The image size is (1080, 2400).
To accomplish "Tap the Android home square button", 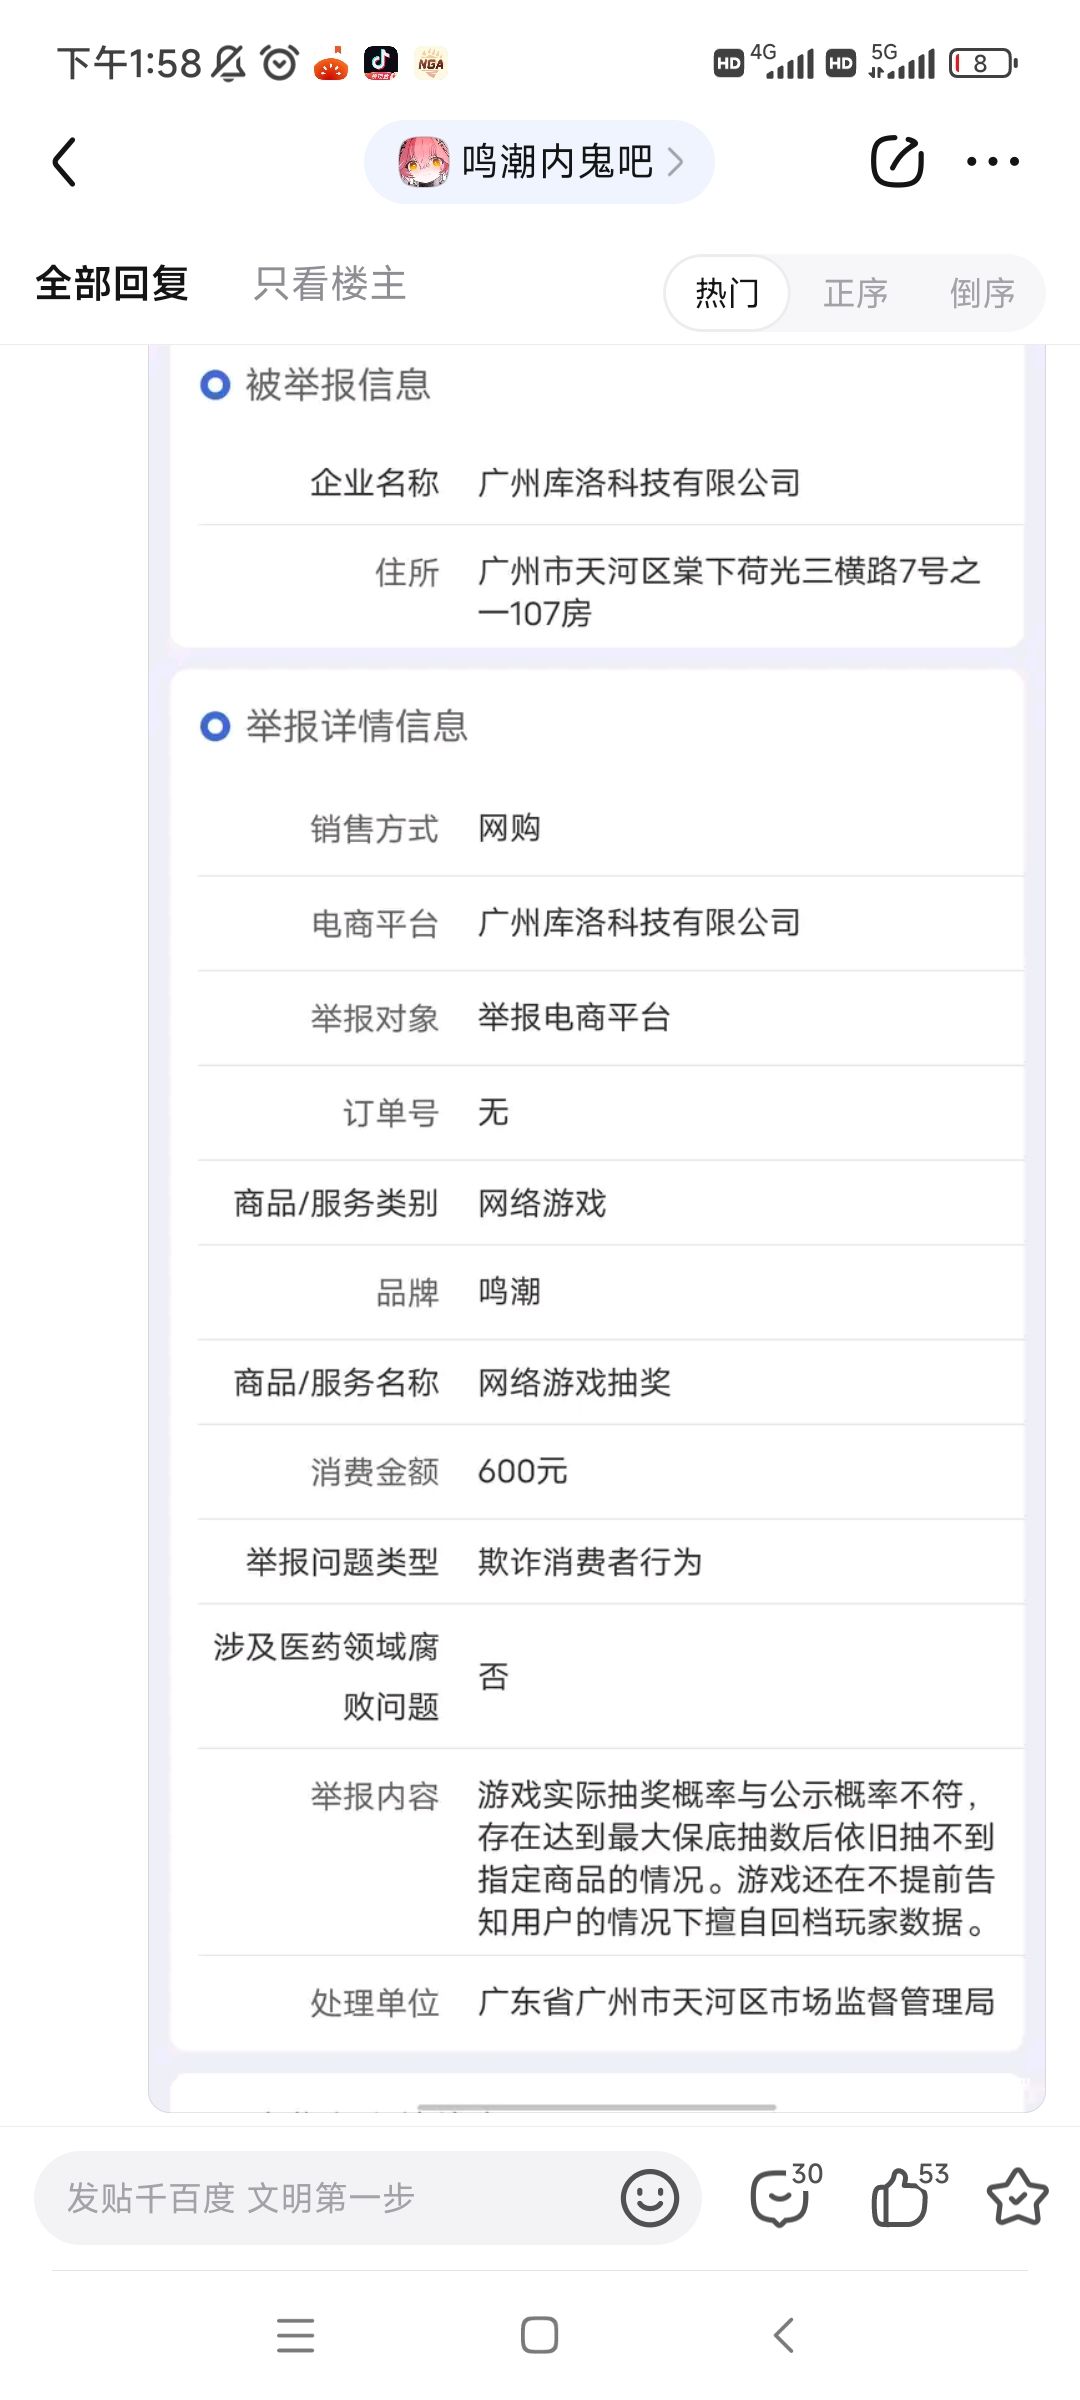I will tap(540, 2335).
